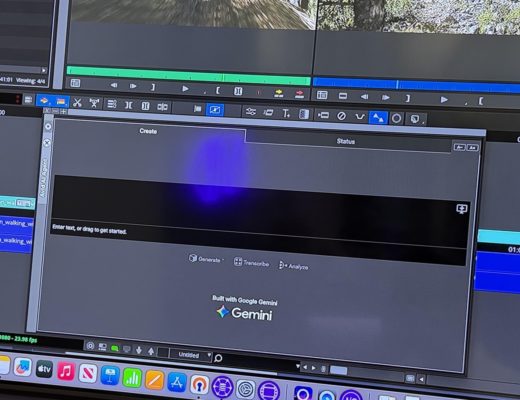Click the Extract icon beside scissors
Screen dimensions: 520x400
coord(94,103)
